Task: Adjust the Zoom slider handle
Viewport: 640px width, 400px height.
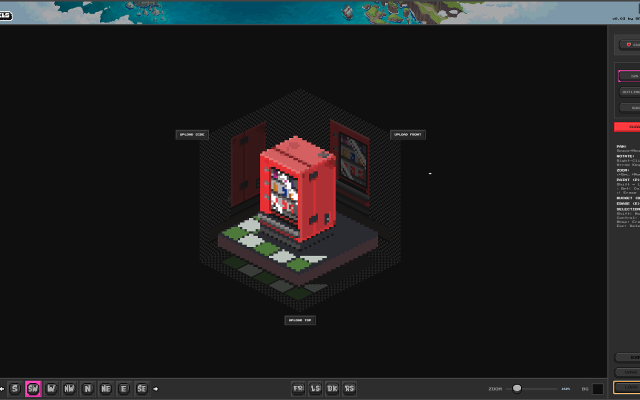Action: 517,389
